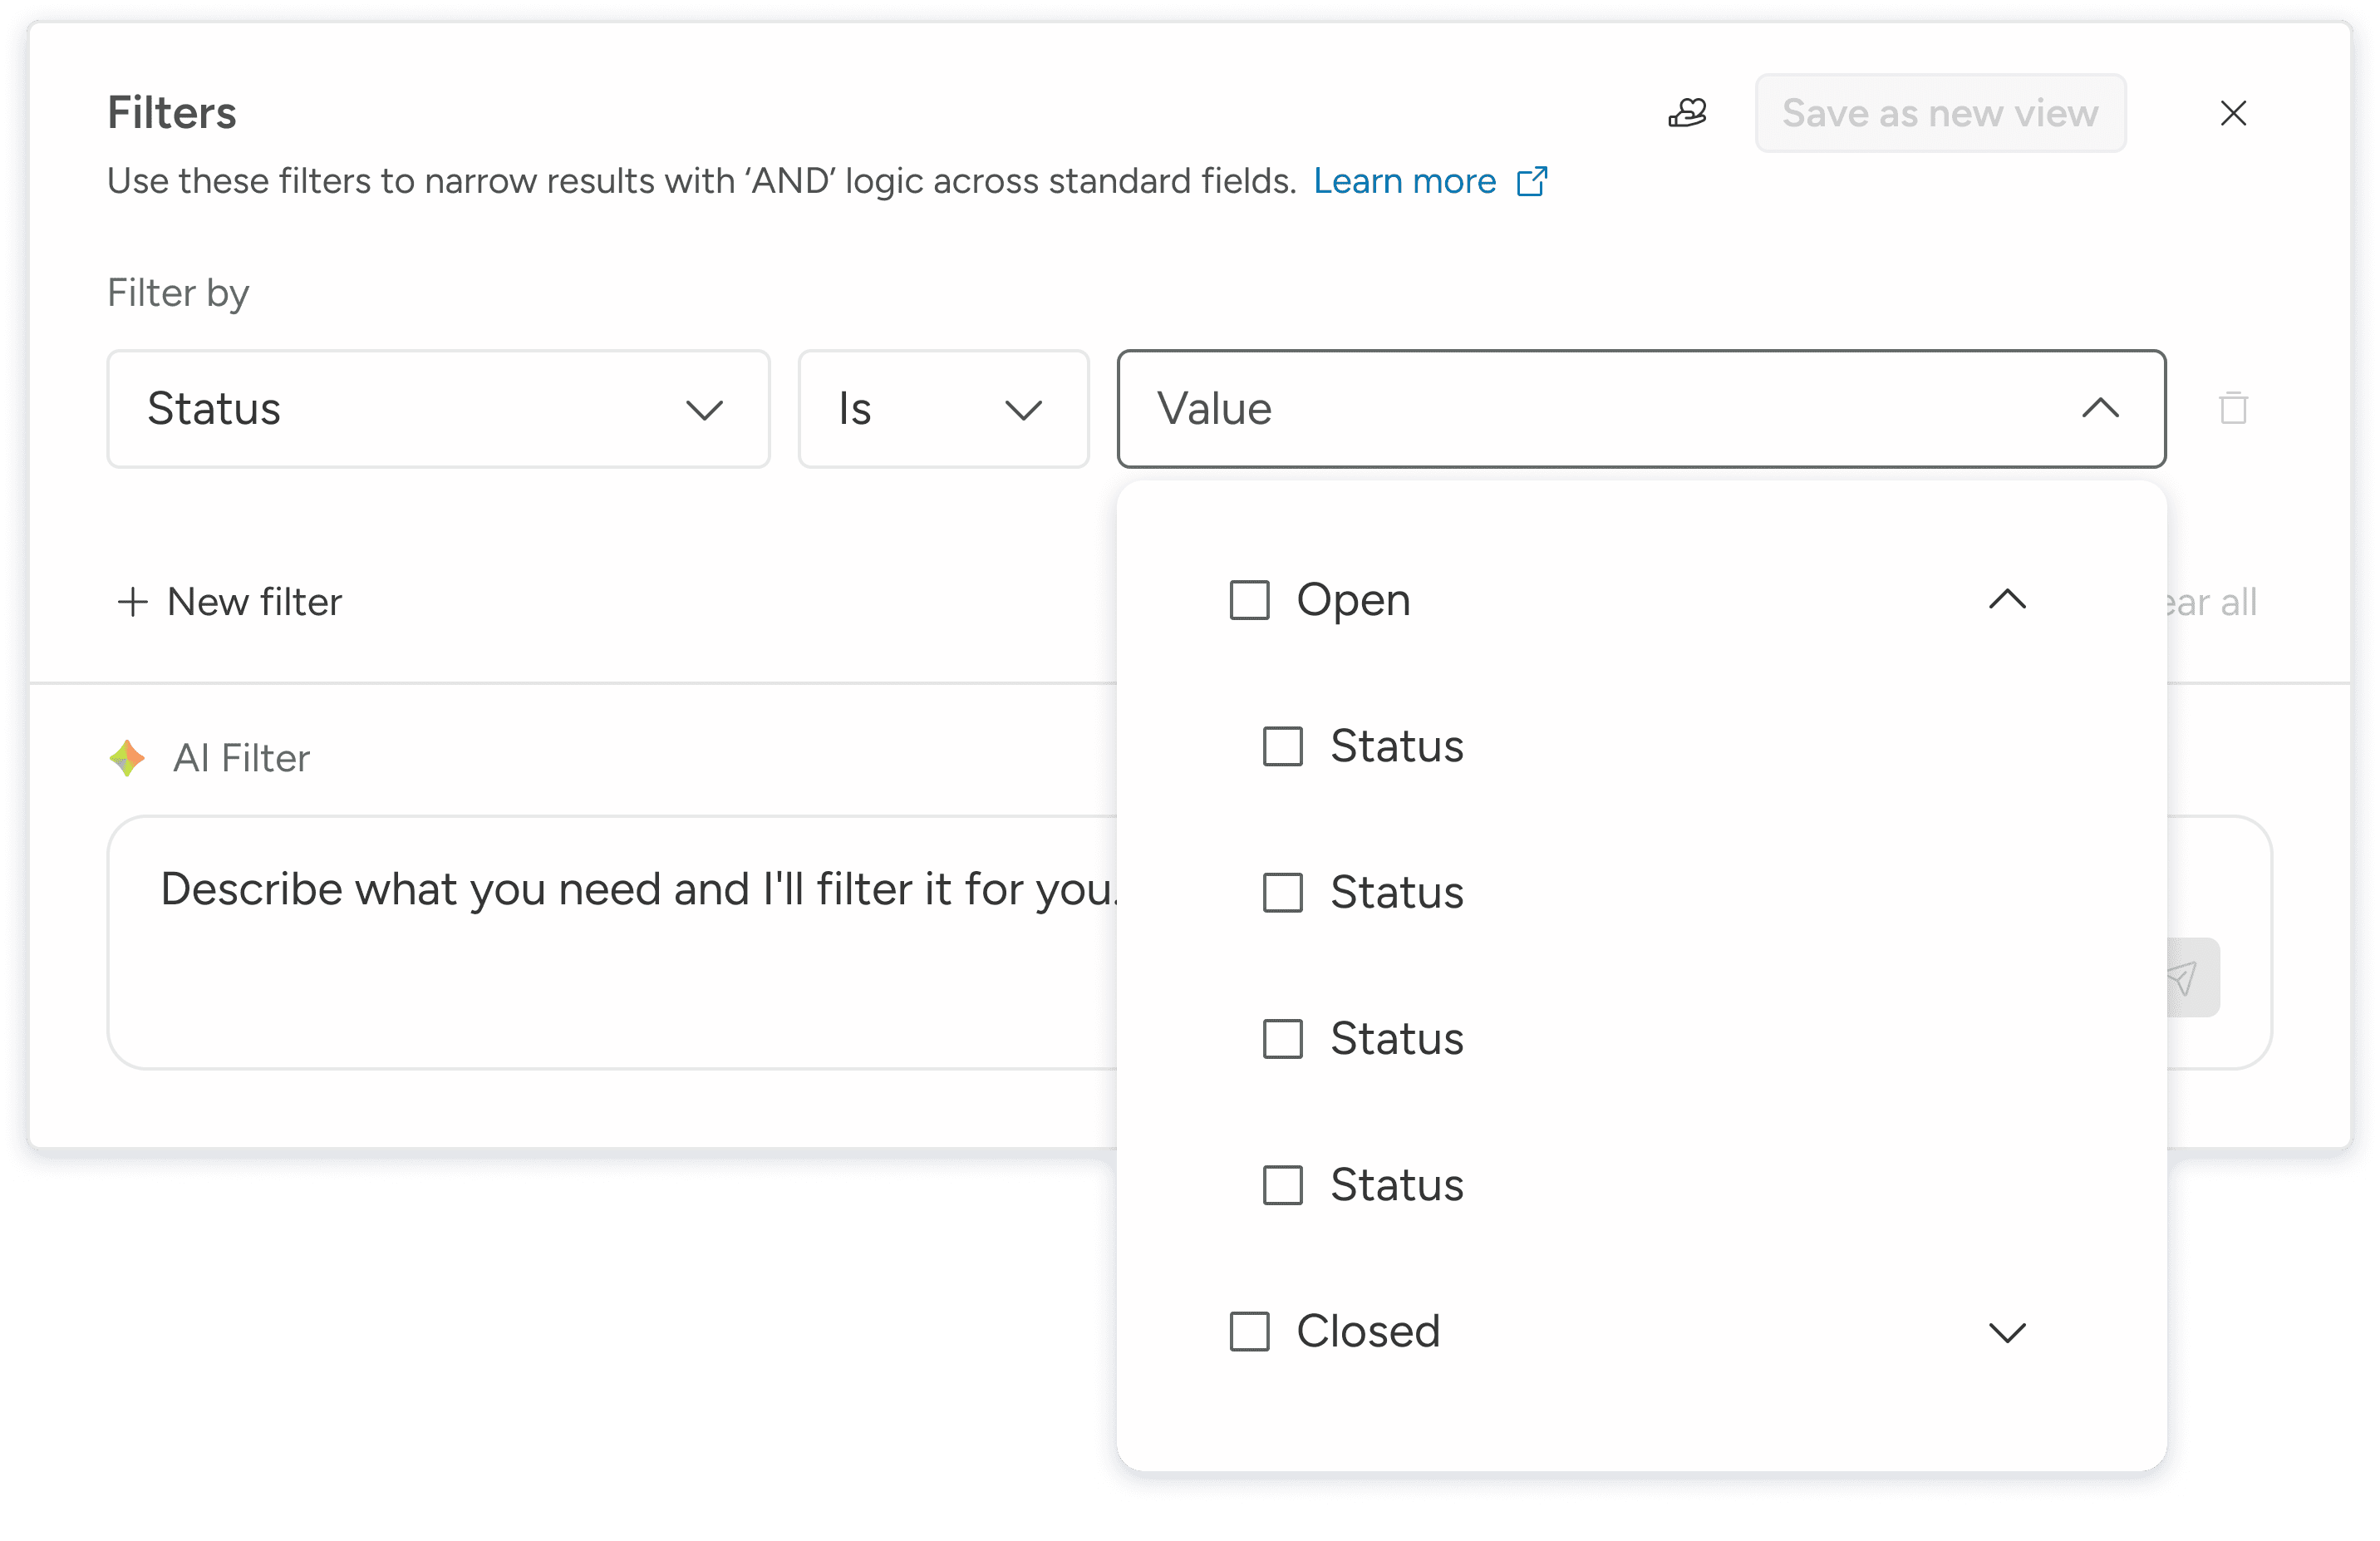Click the feedback hand-heart icon

[1687, 113]
